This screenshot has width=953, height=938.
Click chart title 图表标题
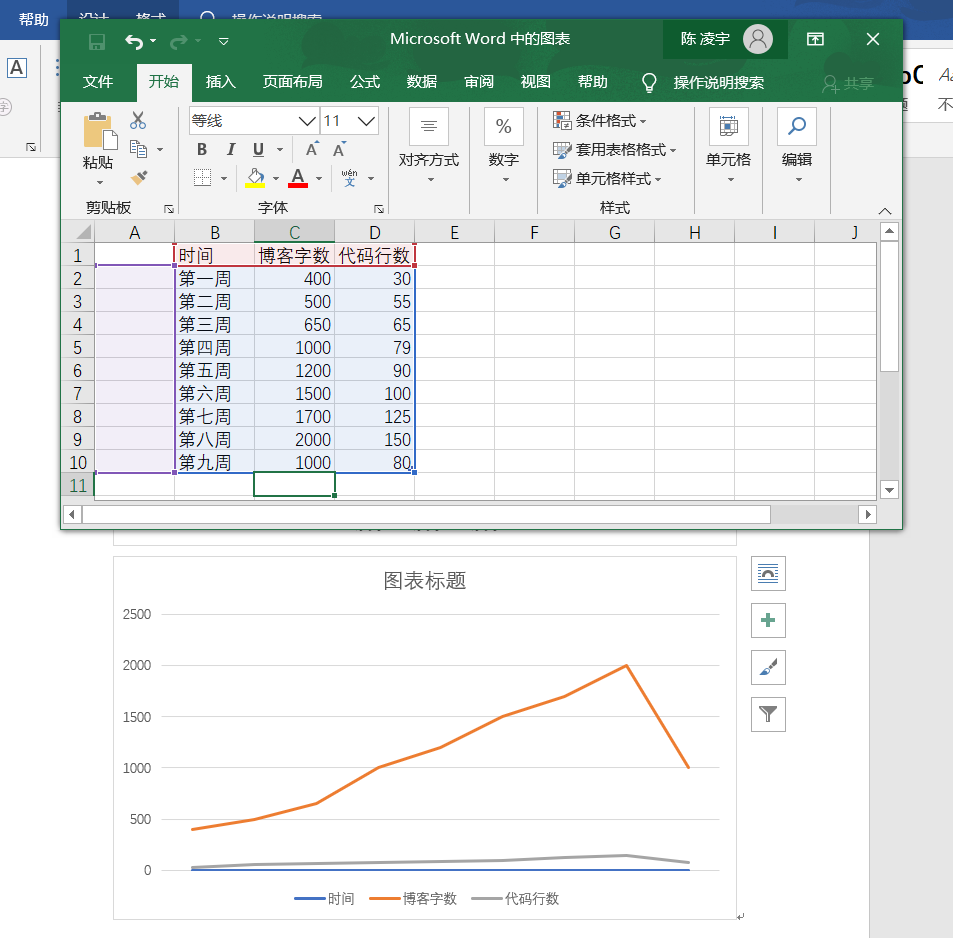point(425,581)
